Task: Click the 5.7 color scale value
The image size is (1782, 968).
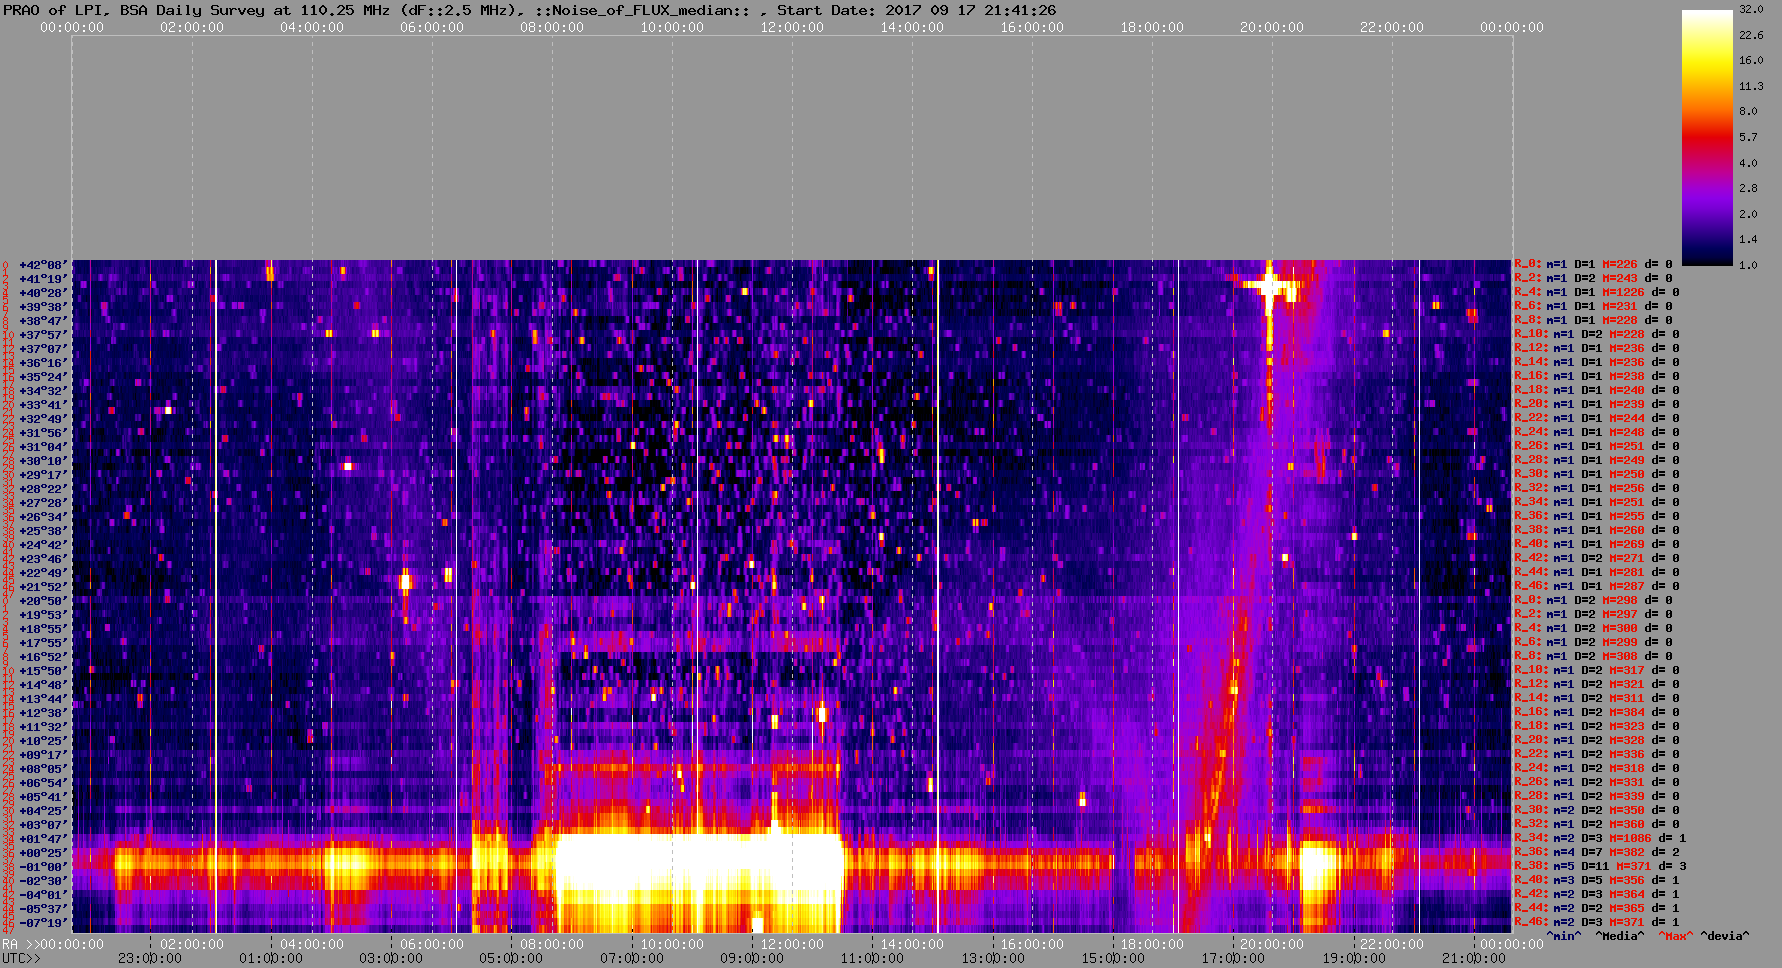Action: click(1748, 137)
